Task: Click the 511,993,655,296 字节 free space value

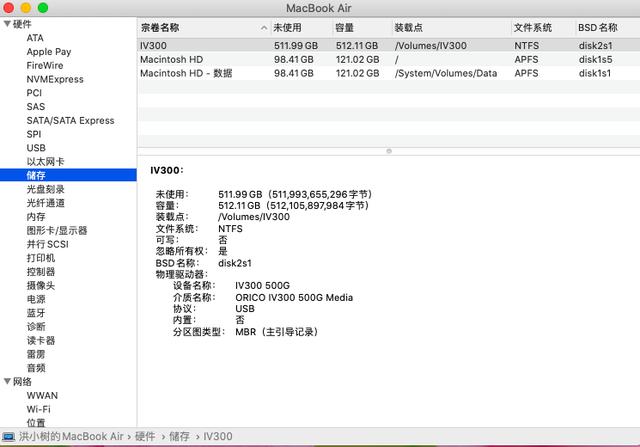Action: (x=320, y=194)
